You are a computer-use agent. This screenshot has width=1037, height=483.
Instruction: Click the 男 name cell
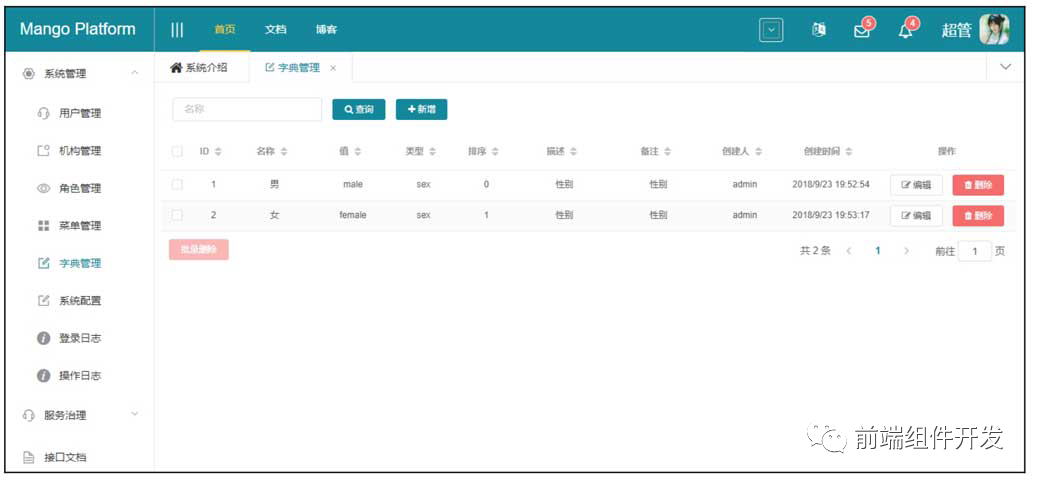[x=274, y=185]
